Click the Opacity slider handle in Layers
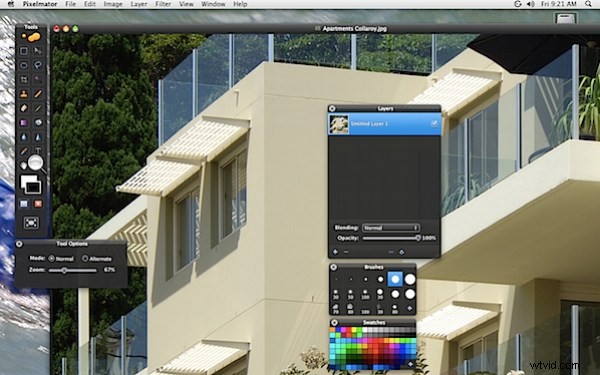This screenshot has height=375, width=600. [x=417, y=238]
